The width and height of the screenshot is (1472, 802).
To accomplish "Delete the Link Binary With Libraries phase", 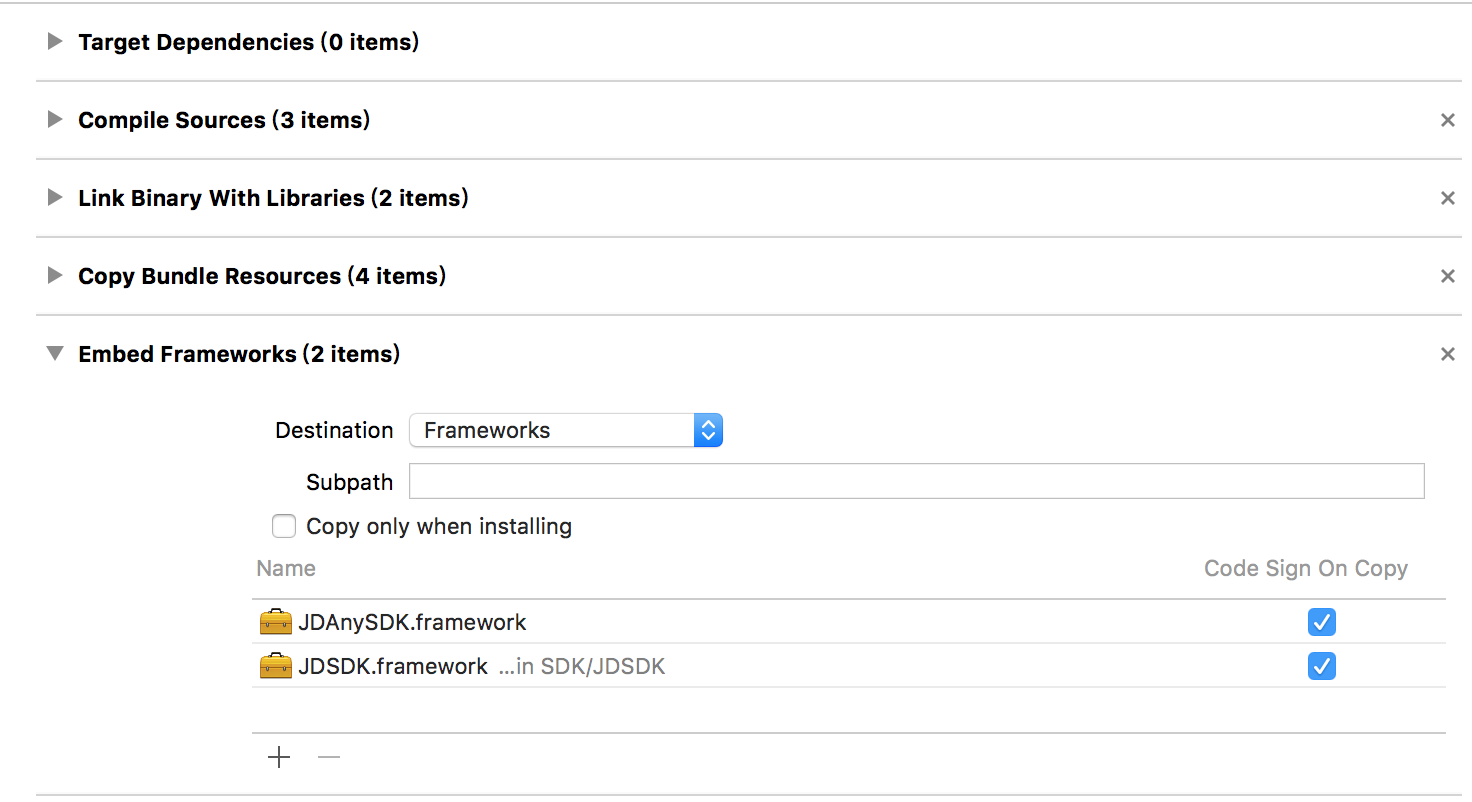I will tap(1447, 198).
